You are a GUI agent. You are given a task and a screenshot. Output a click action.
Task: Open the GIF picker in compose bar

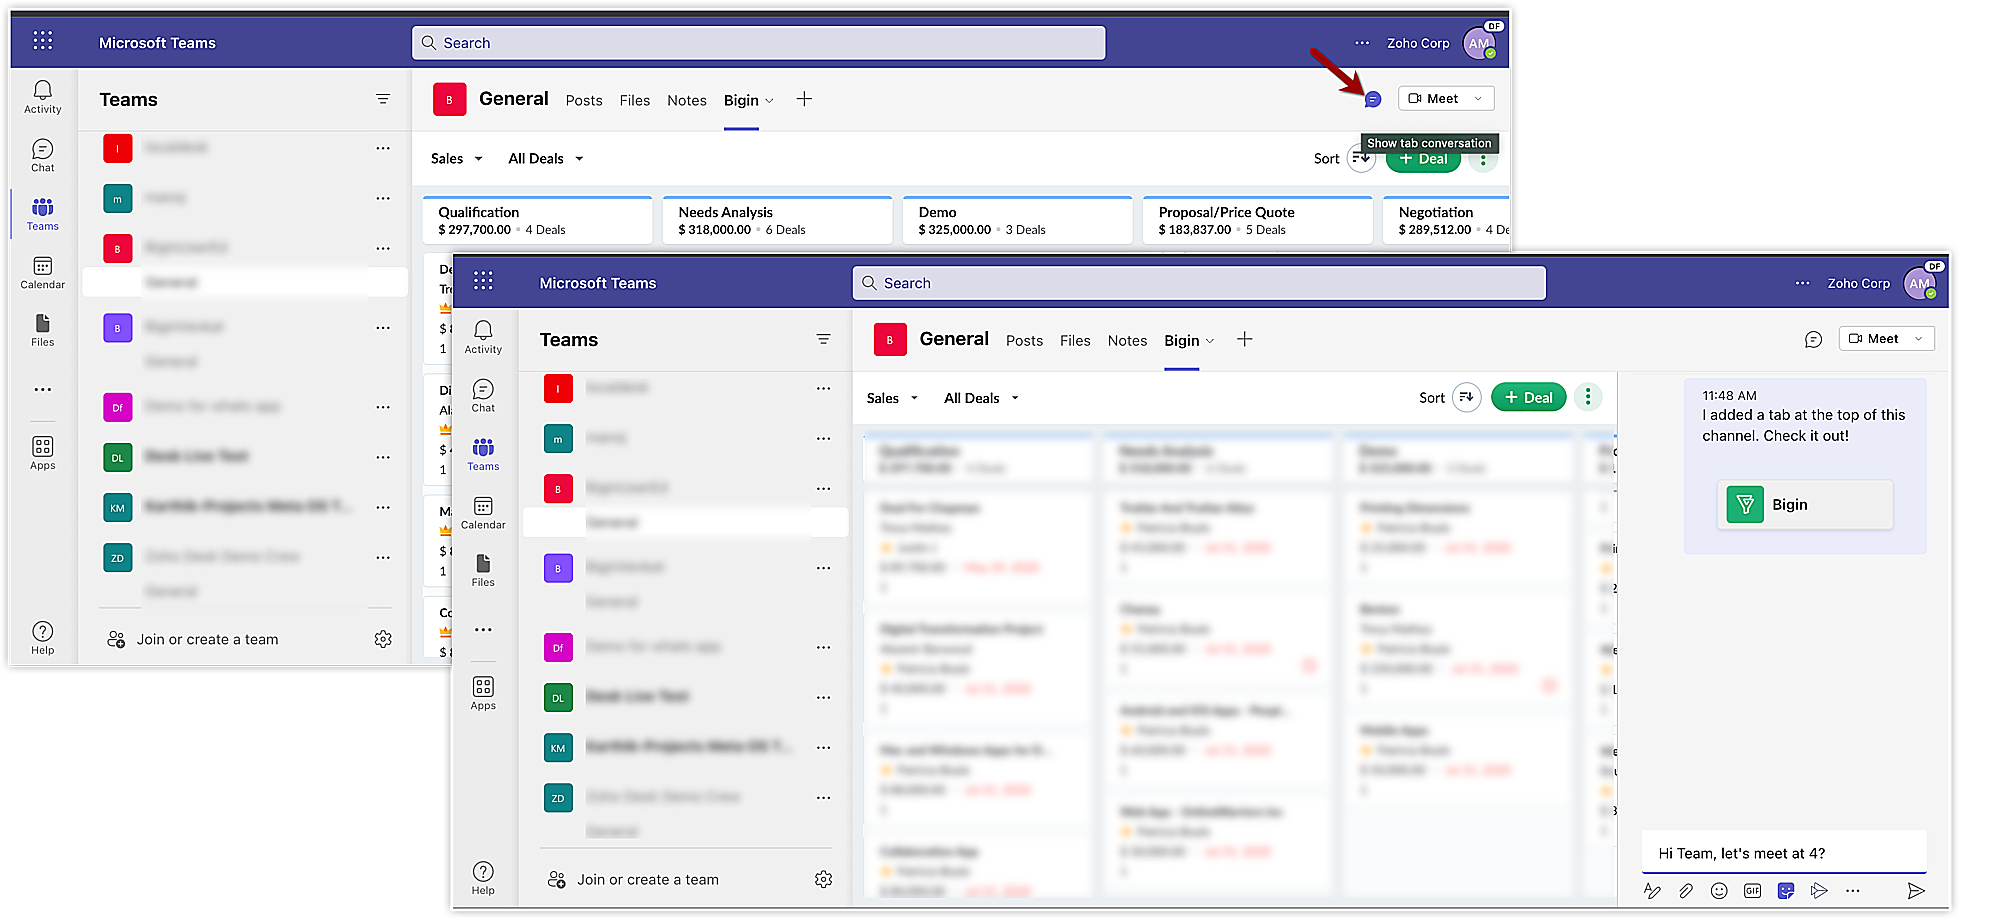(x=1753, y=891)
